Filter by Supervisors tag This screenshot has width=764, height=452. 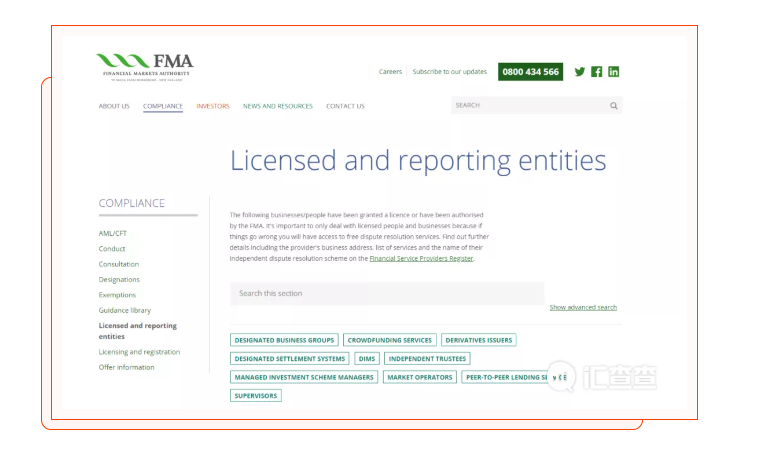point(255,396)
